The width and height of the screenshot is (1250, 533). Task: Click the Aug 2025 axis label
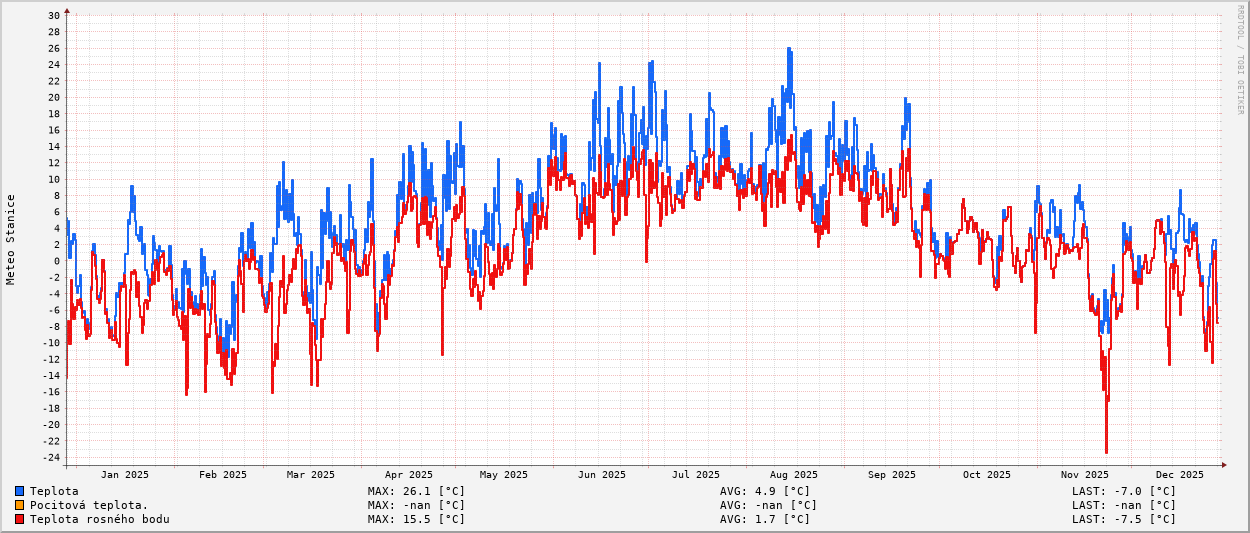794,475
